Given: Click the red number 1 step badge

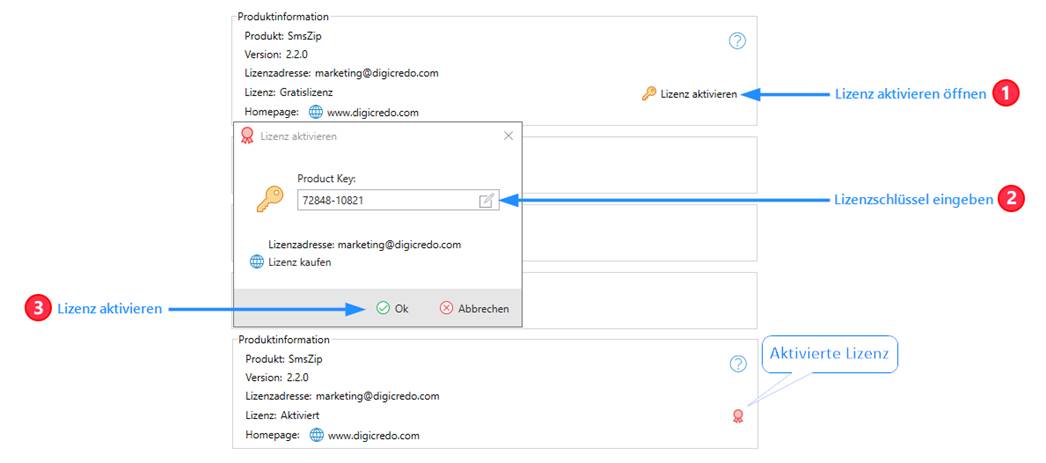Looking at the screenshot, I should [1006, 93].
